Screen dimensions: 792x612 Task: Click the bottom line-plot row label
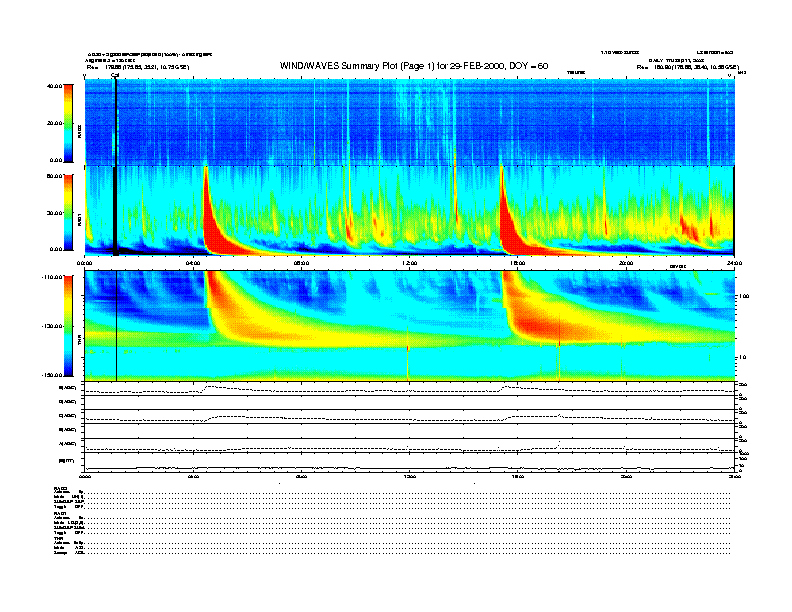[67, 461]
